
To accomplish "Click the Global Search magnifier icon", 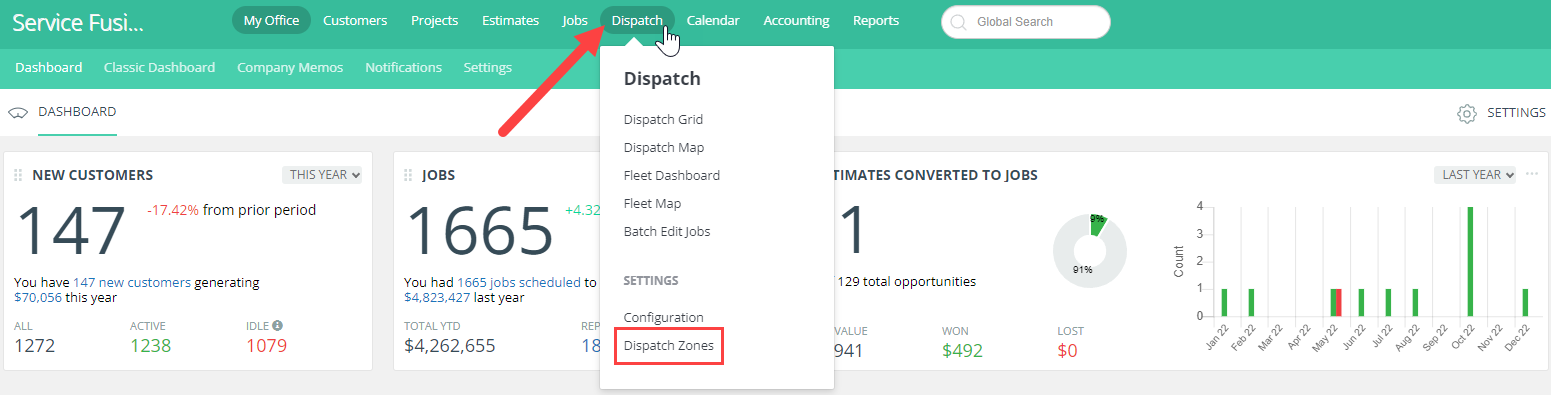I will pos(959,21).
